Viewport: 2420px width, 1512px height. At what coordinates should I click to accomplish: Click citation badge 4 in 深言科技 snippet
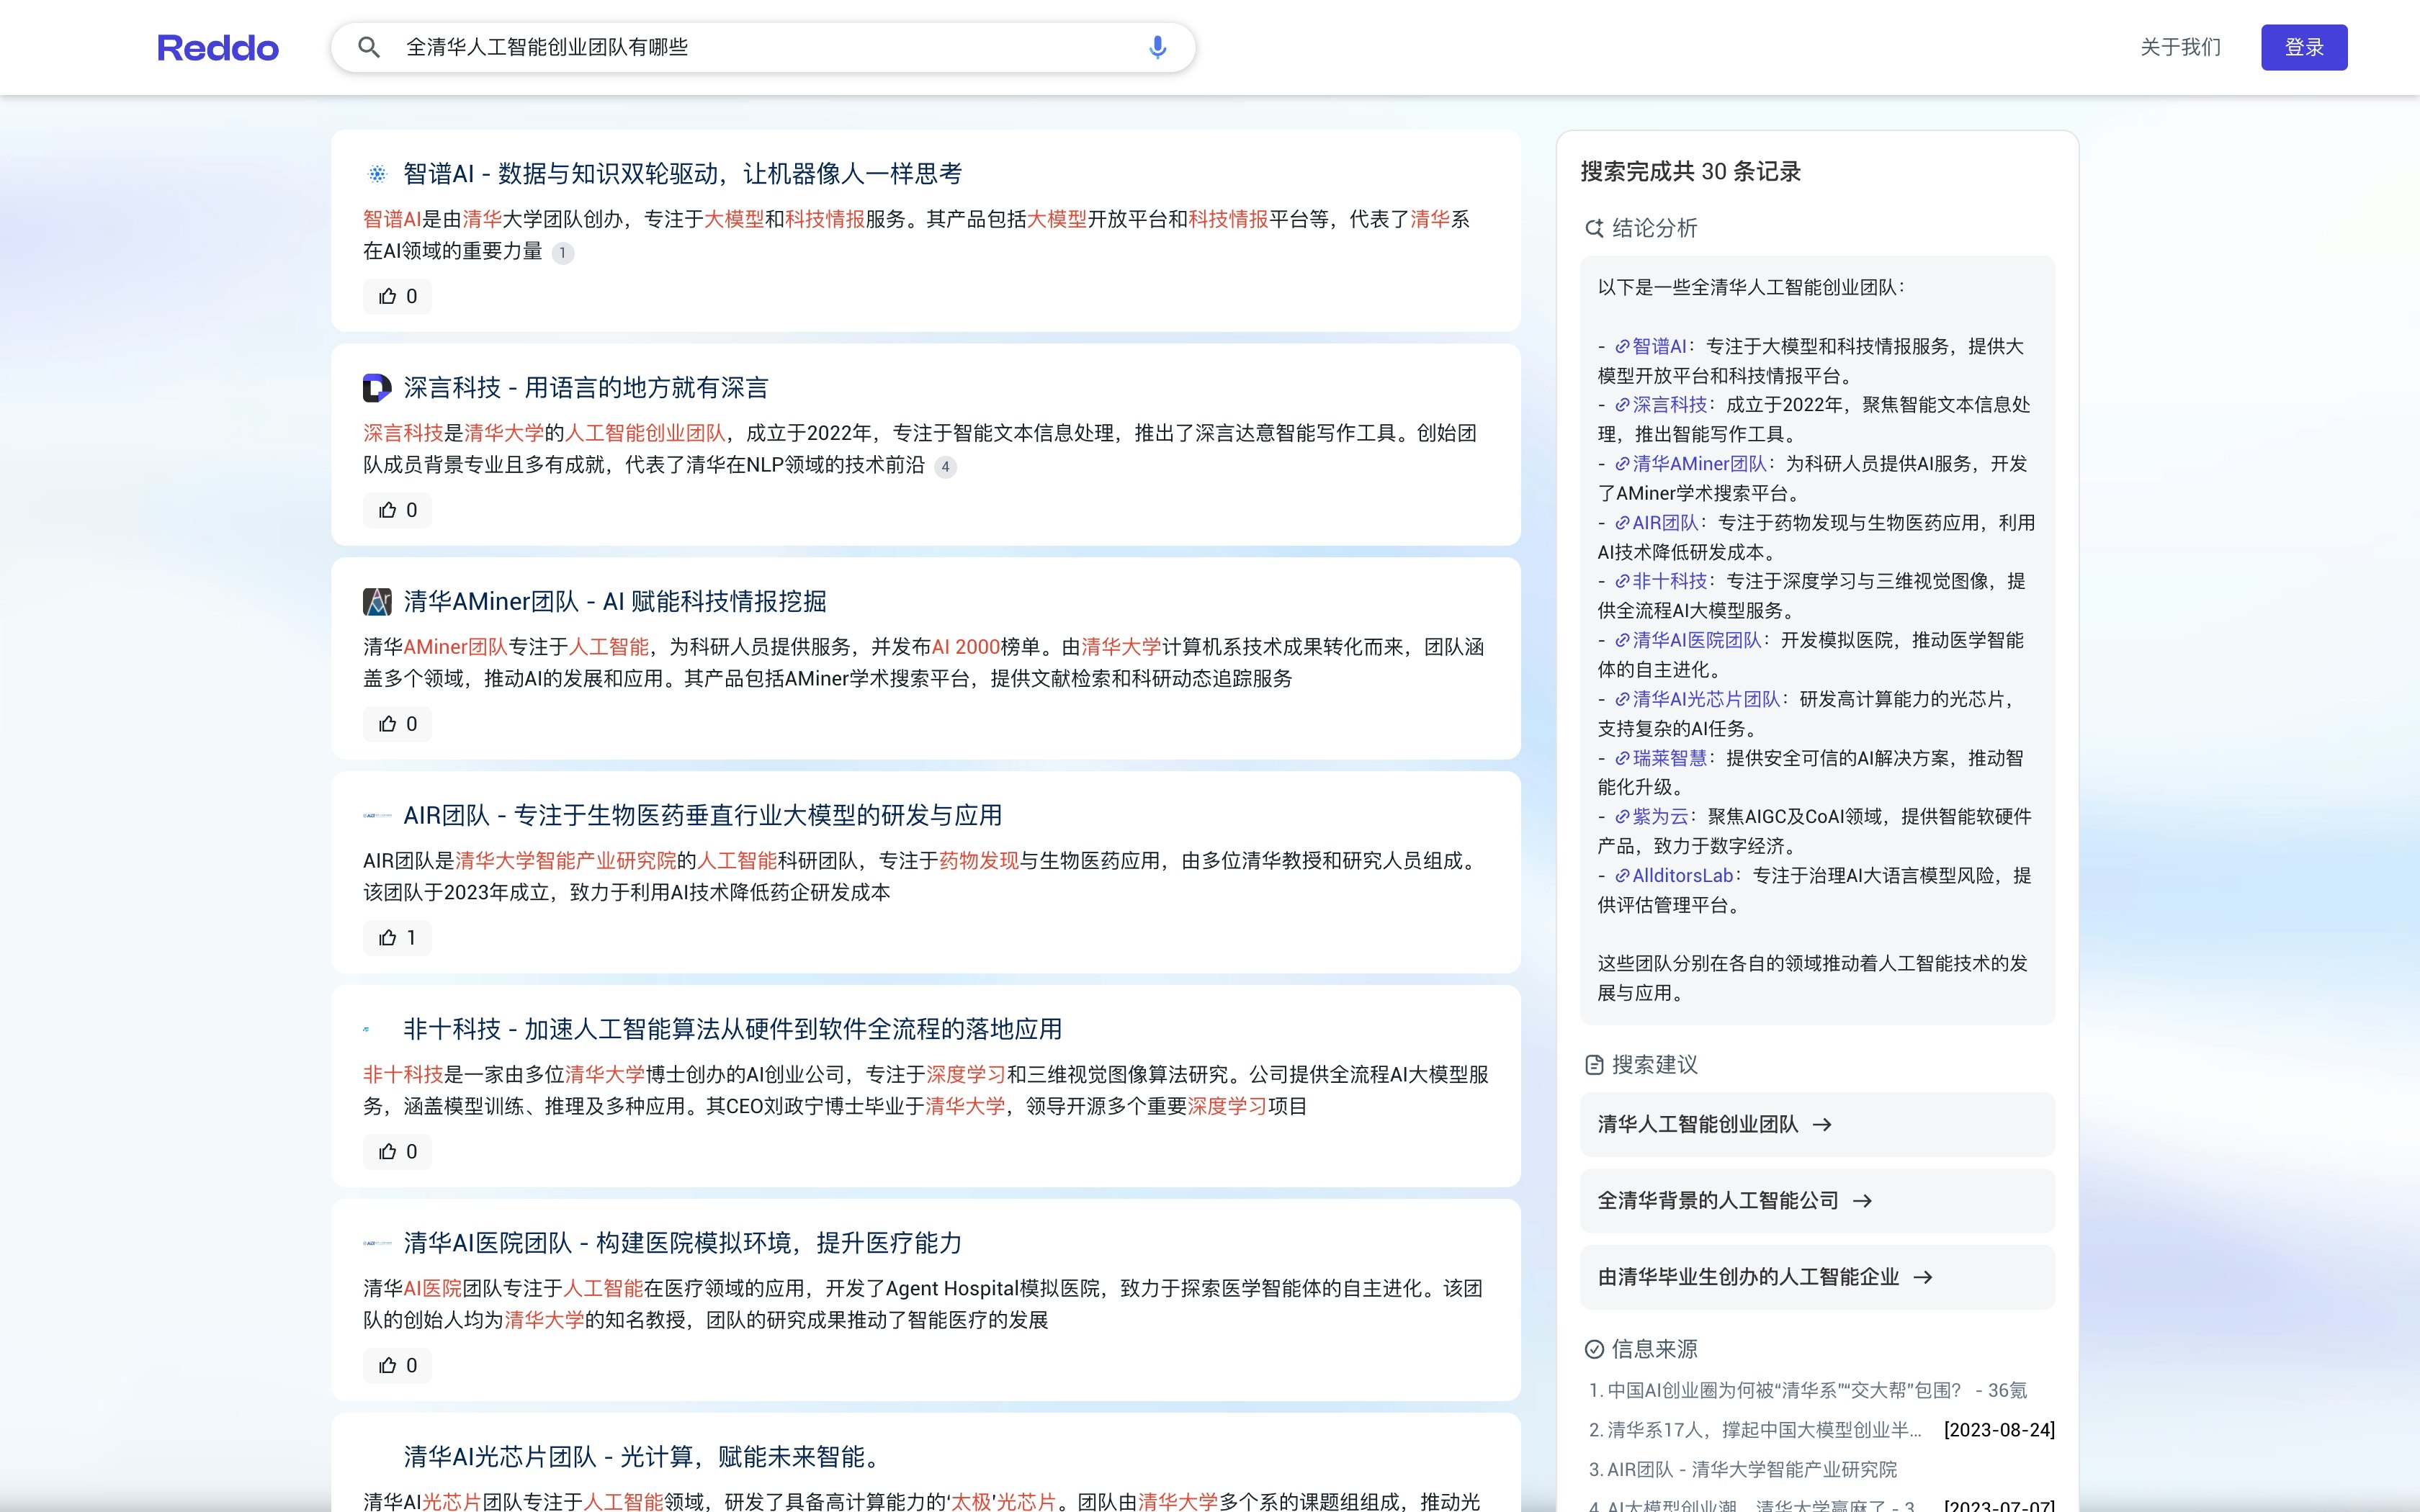coord(945,467)
